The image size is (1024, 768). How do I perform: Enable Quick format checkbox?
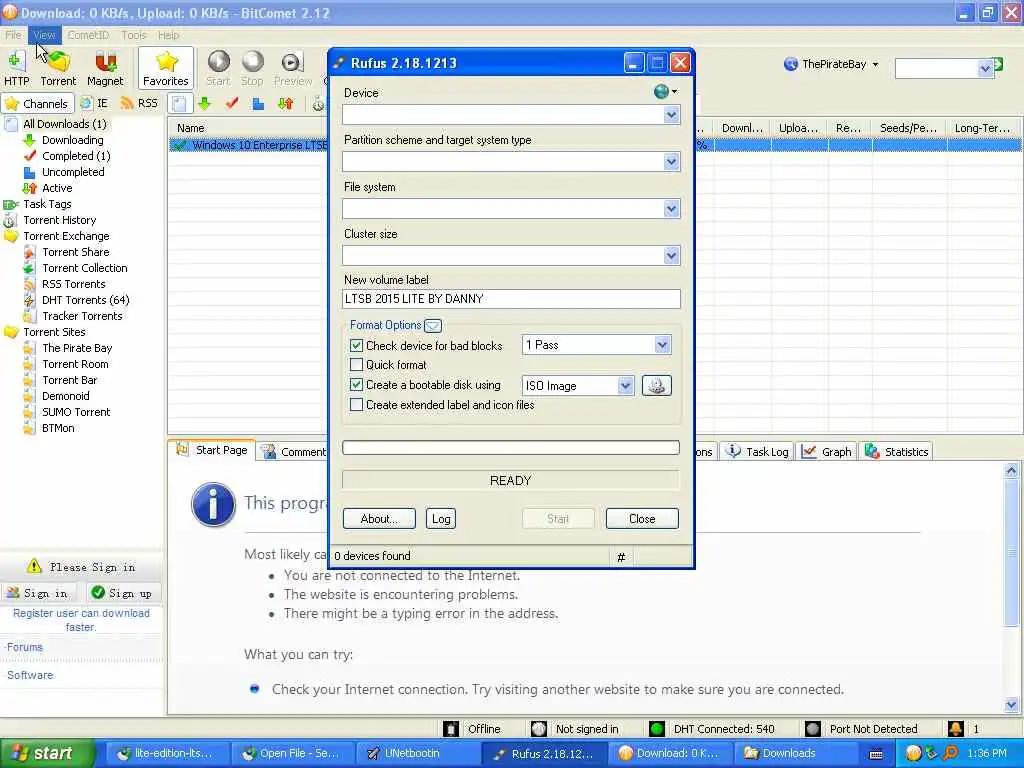[357, 364]
